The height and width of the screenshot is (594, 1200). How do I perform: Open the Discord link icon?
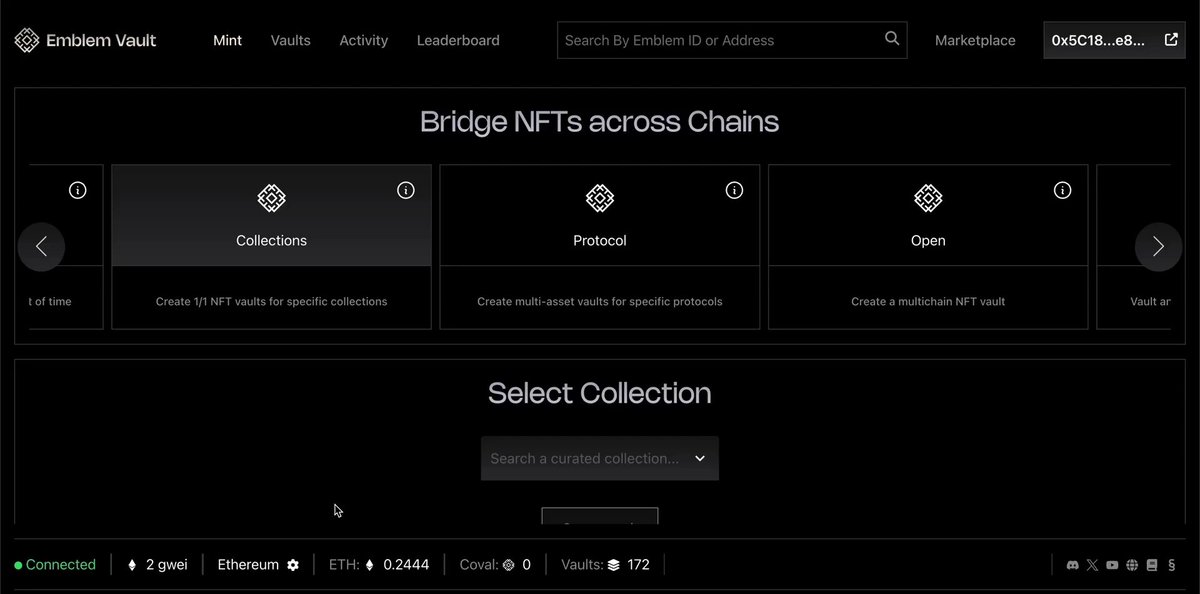pos(1073,565)
